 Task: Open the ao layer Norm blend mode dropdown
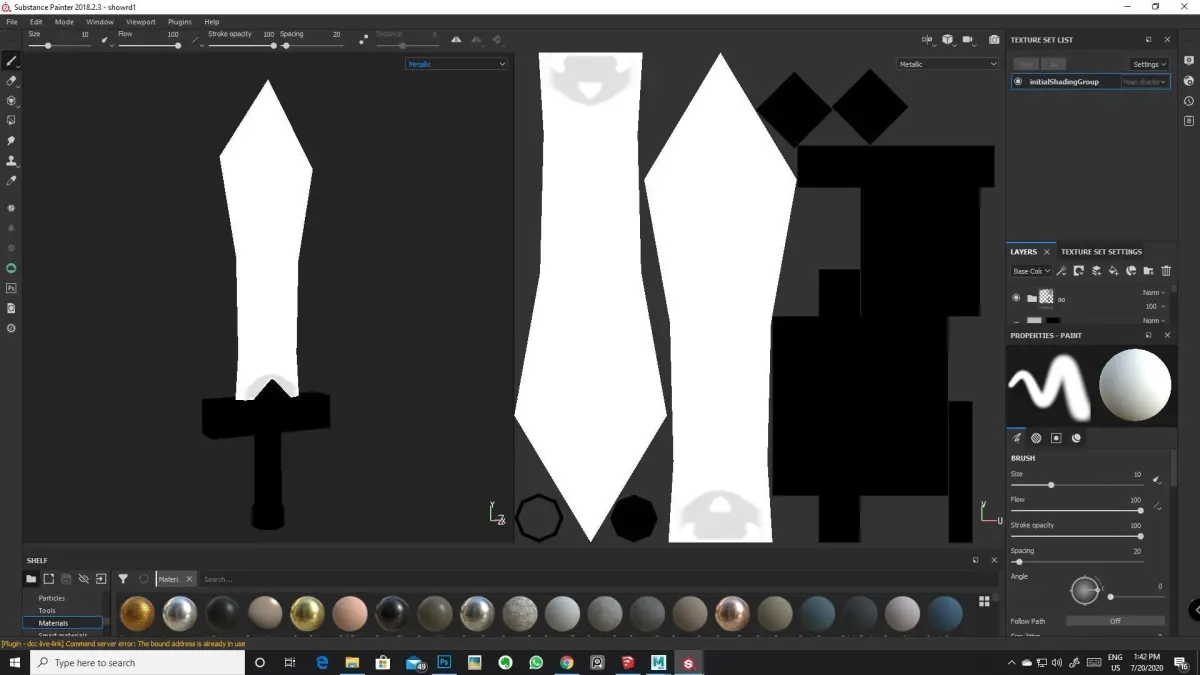tap(1154, 293)
